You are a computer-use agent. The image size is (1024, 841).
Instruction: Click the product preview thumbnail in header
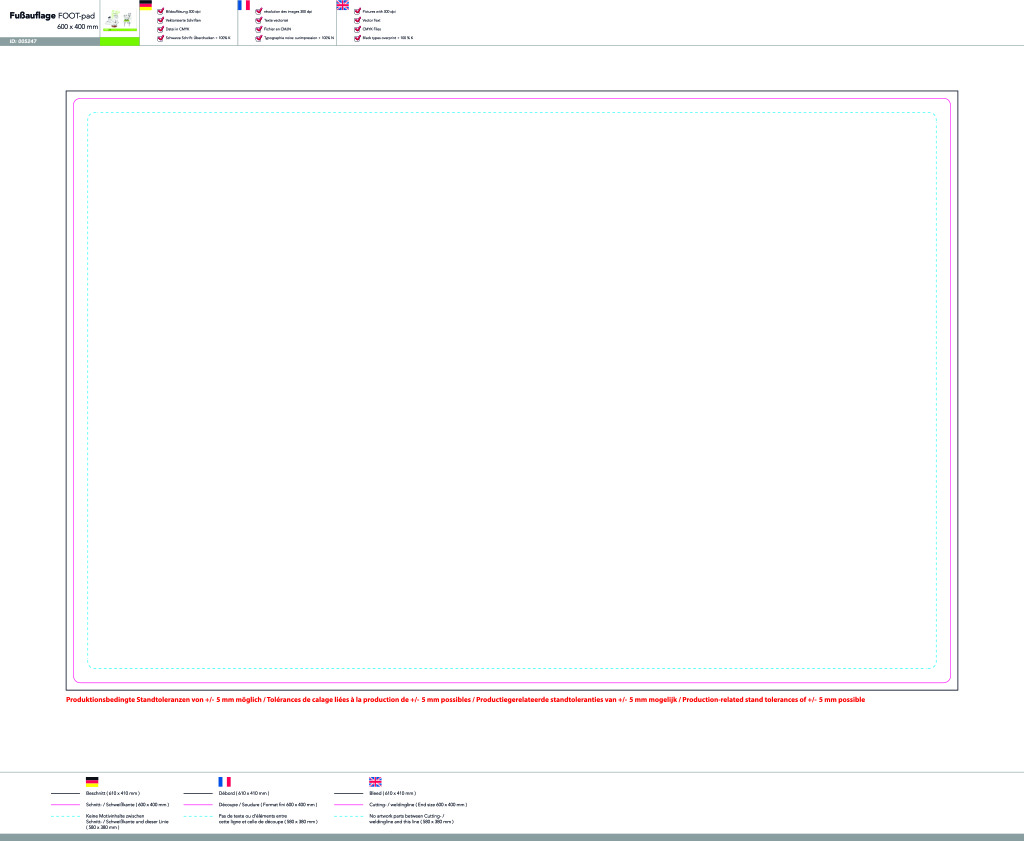click(x=120, y=19)
